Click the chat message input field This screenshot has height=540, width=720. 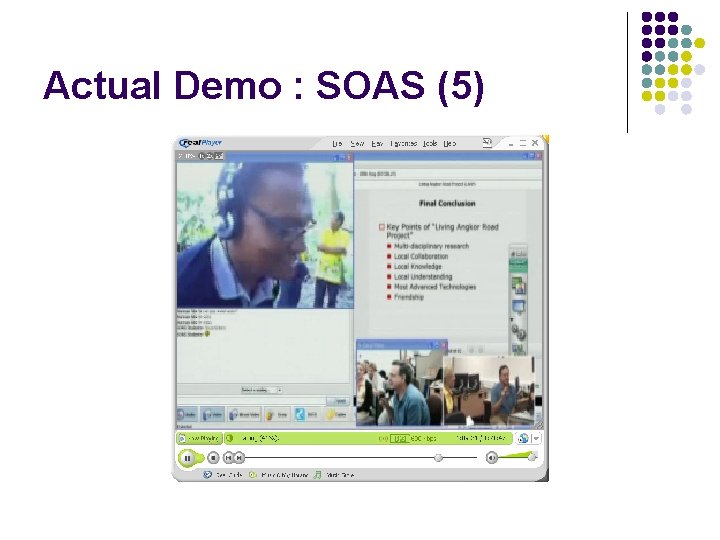click(251, 401)
